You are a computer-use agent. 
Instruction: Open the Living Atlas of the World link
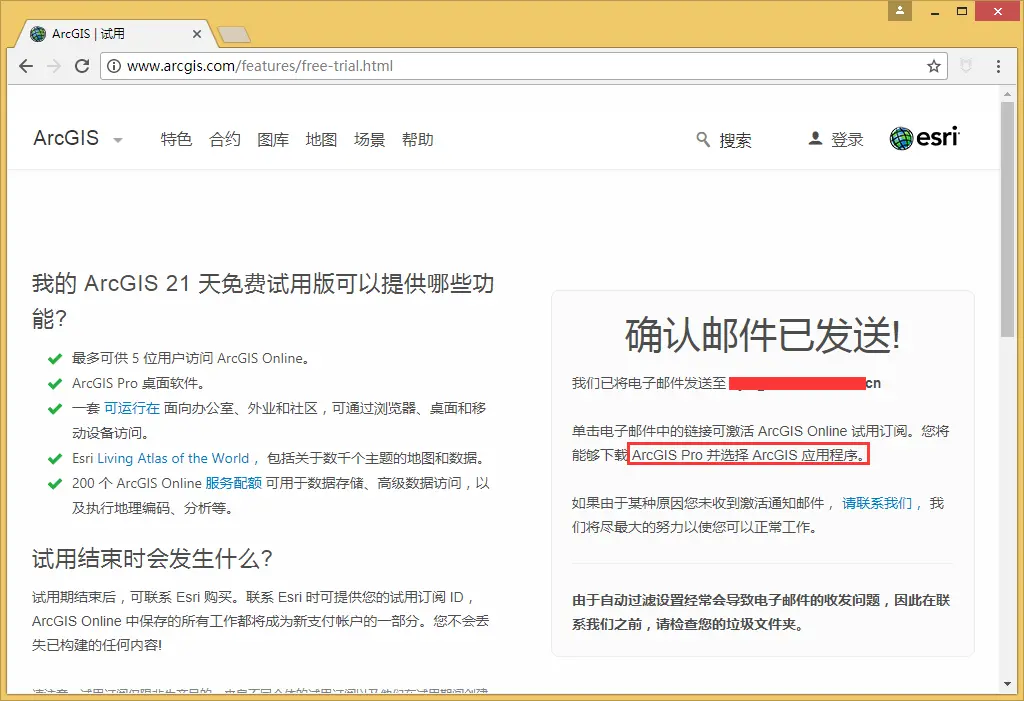pos(173,459)
